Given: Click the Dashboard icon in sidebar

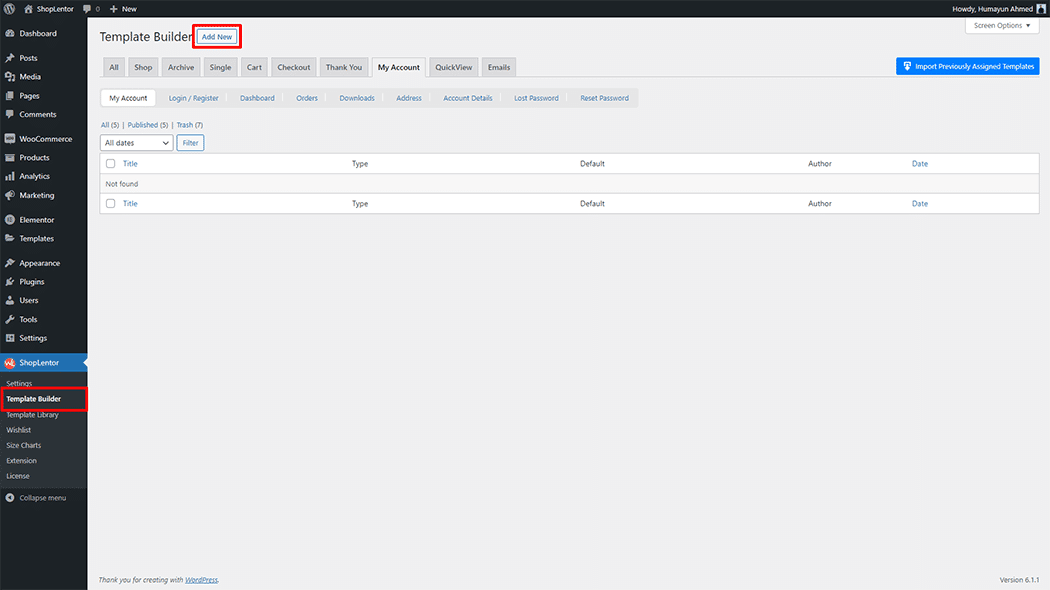Looking at the screenshot, I should point(9,33).
